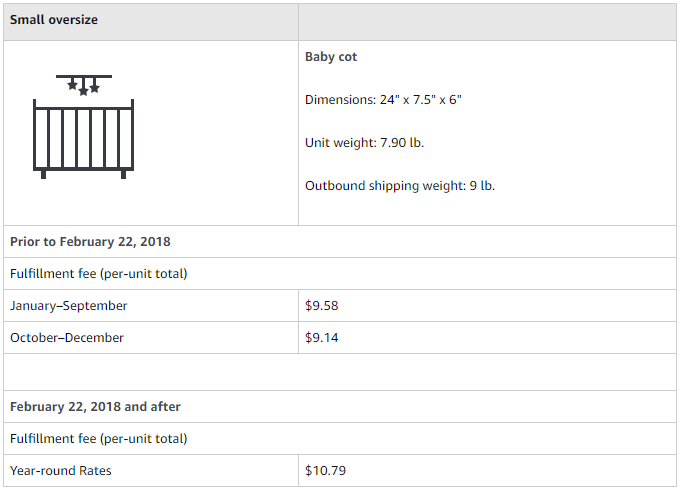
Task: Select the Dimensions 24" x 7.5" x 6" text
Action: (383, 100)
